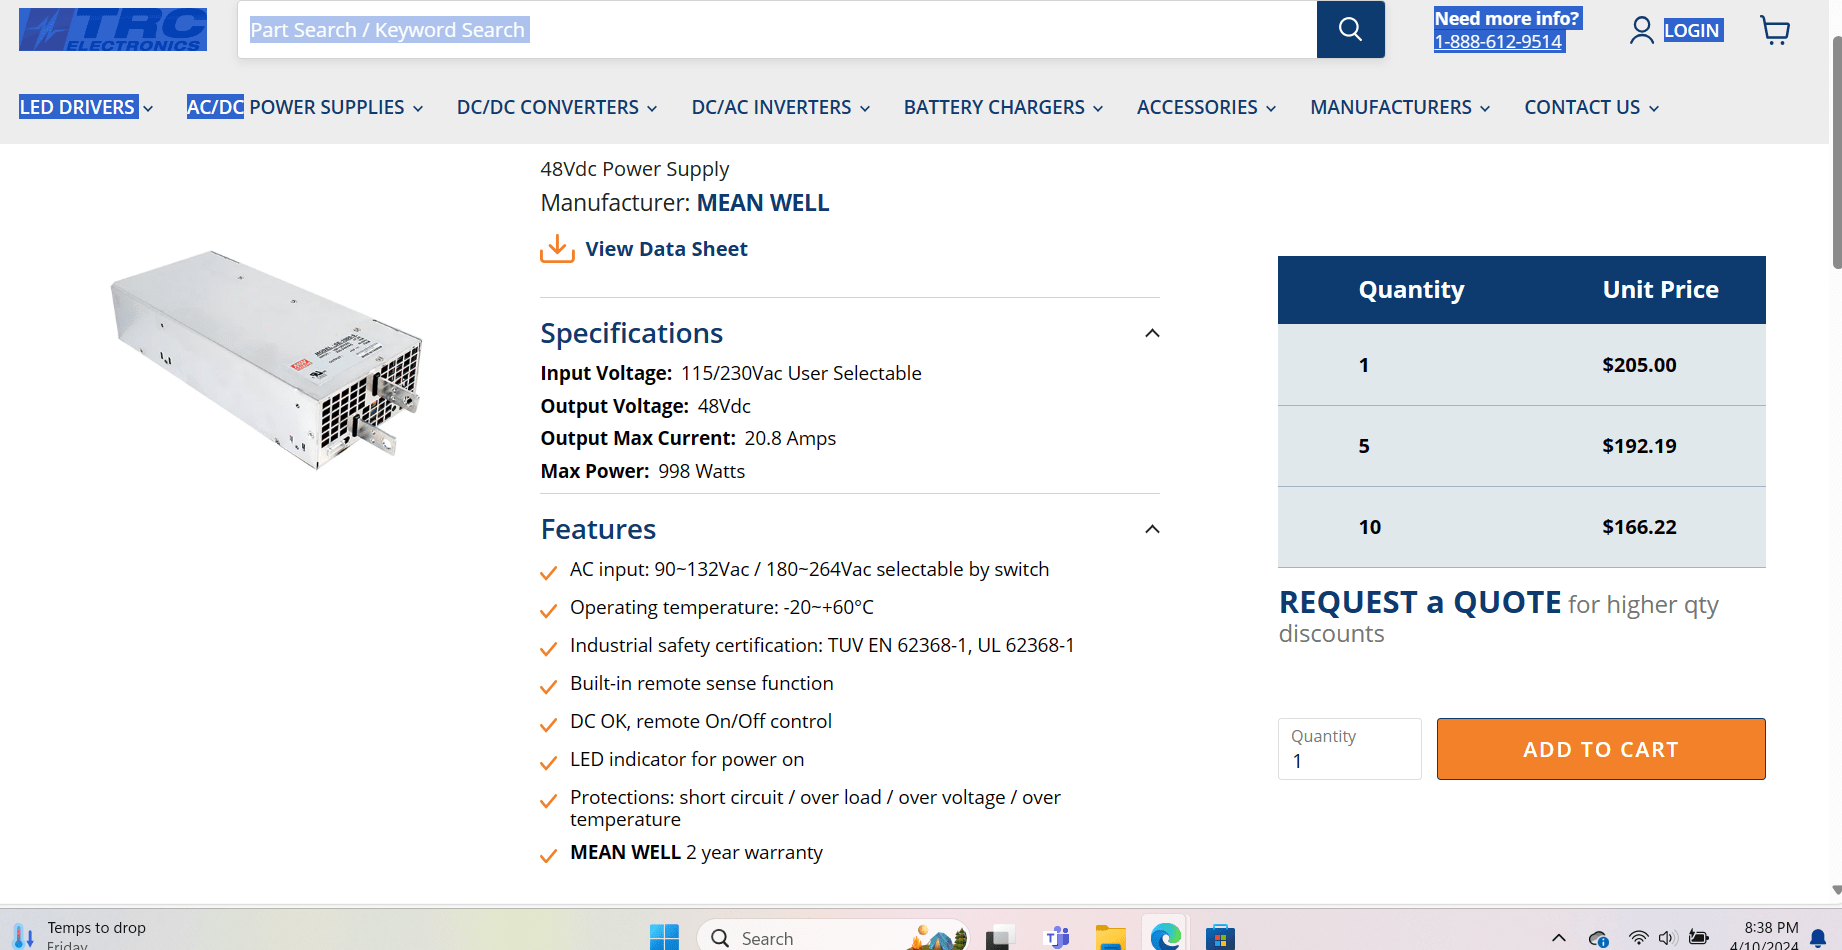Open Microsoft Store from taskbar
Screen dimensions: 1842x950
point(1220,937)
